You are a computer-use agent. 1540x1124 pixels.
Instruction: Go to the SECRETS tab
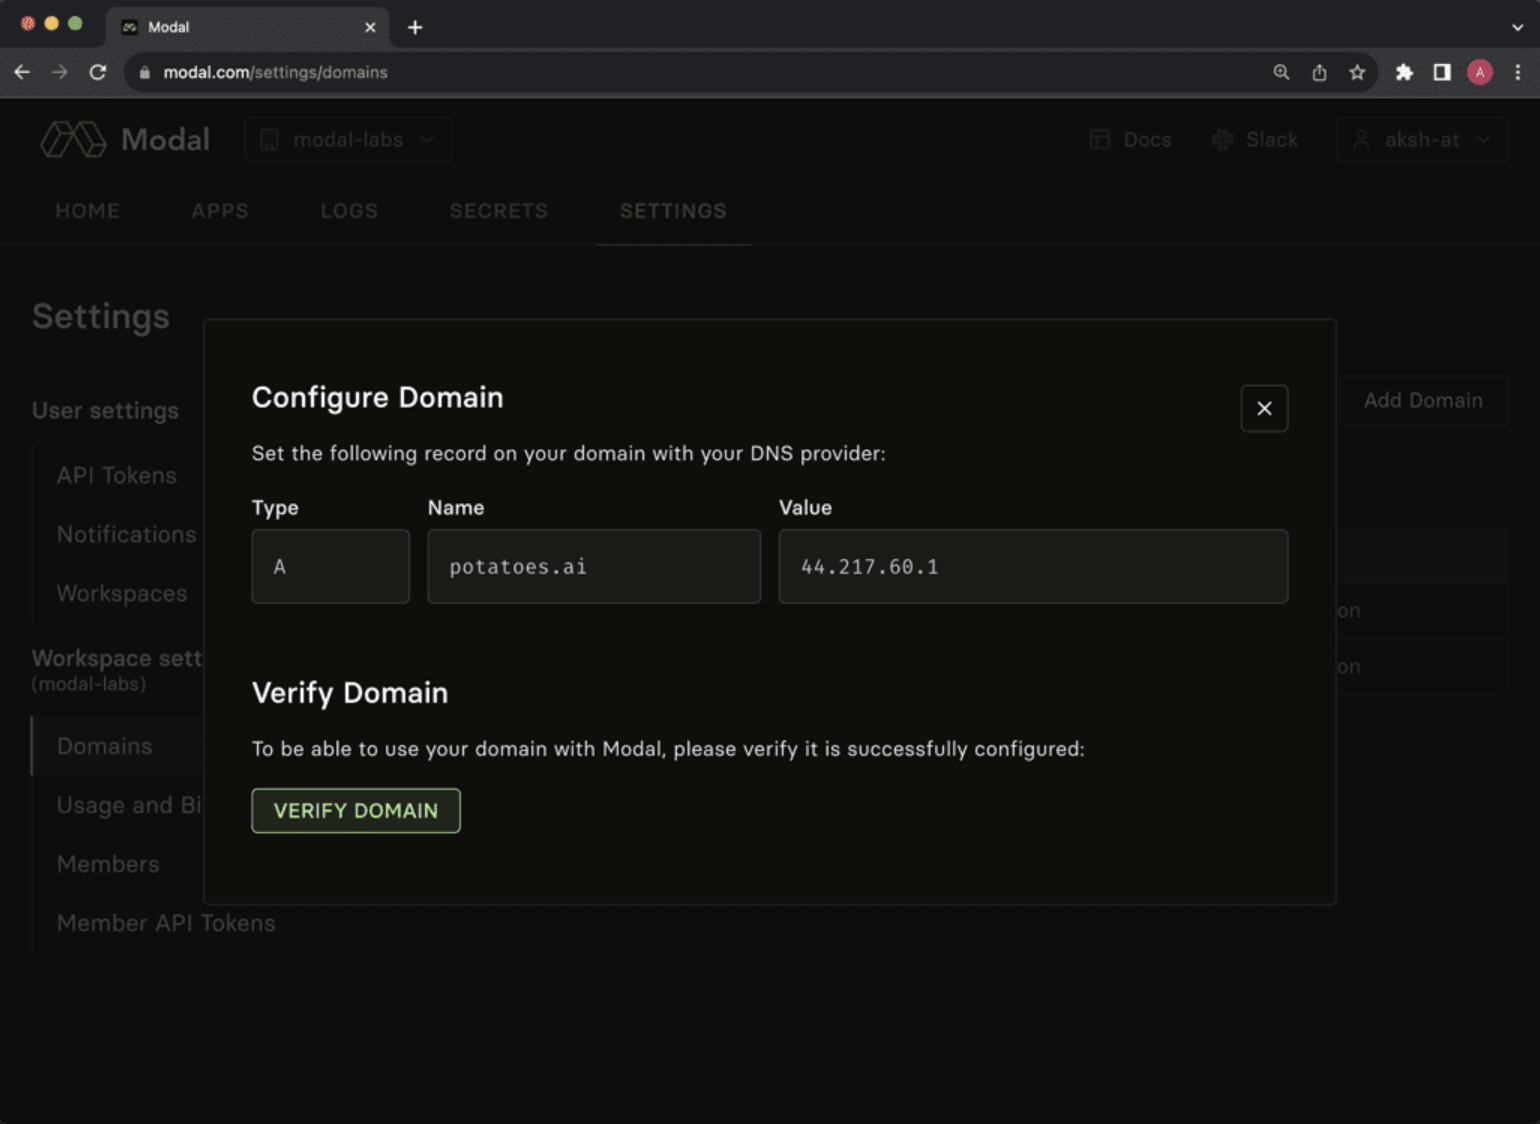click(499, 211)
